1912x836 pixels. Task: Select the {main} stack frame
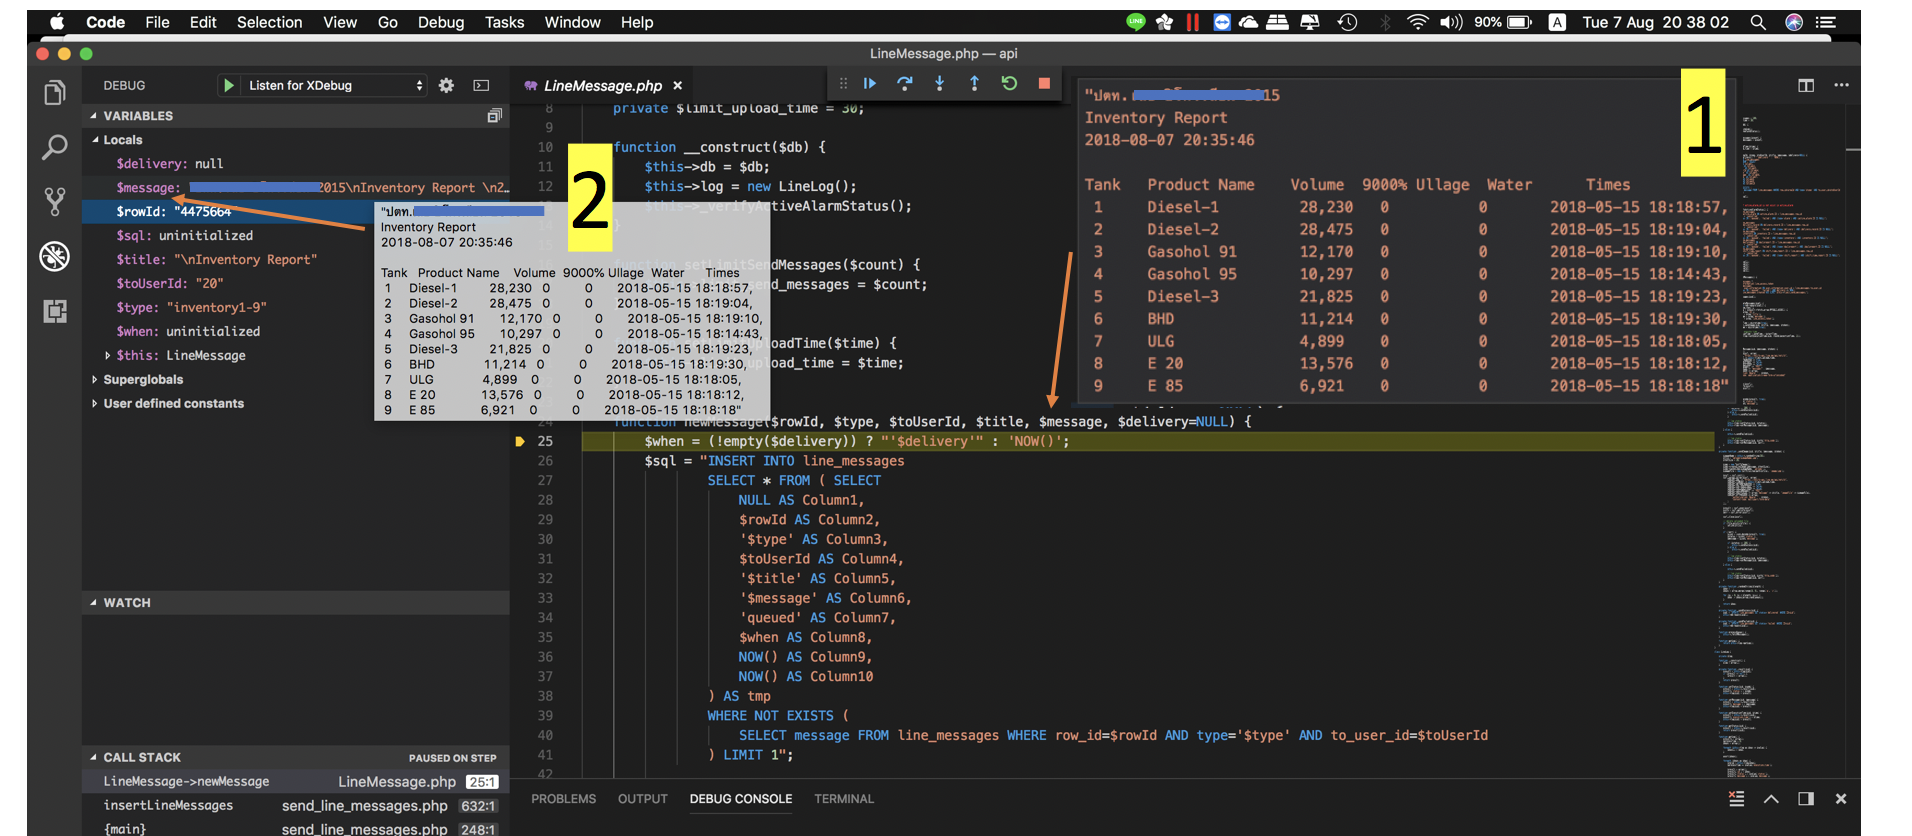296,829
